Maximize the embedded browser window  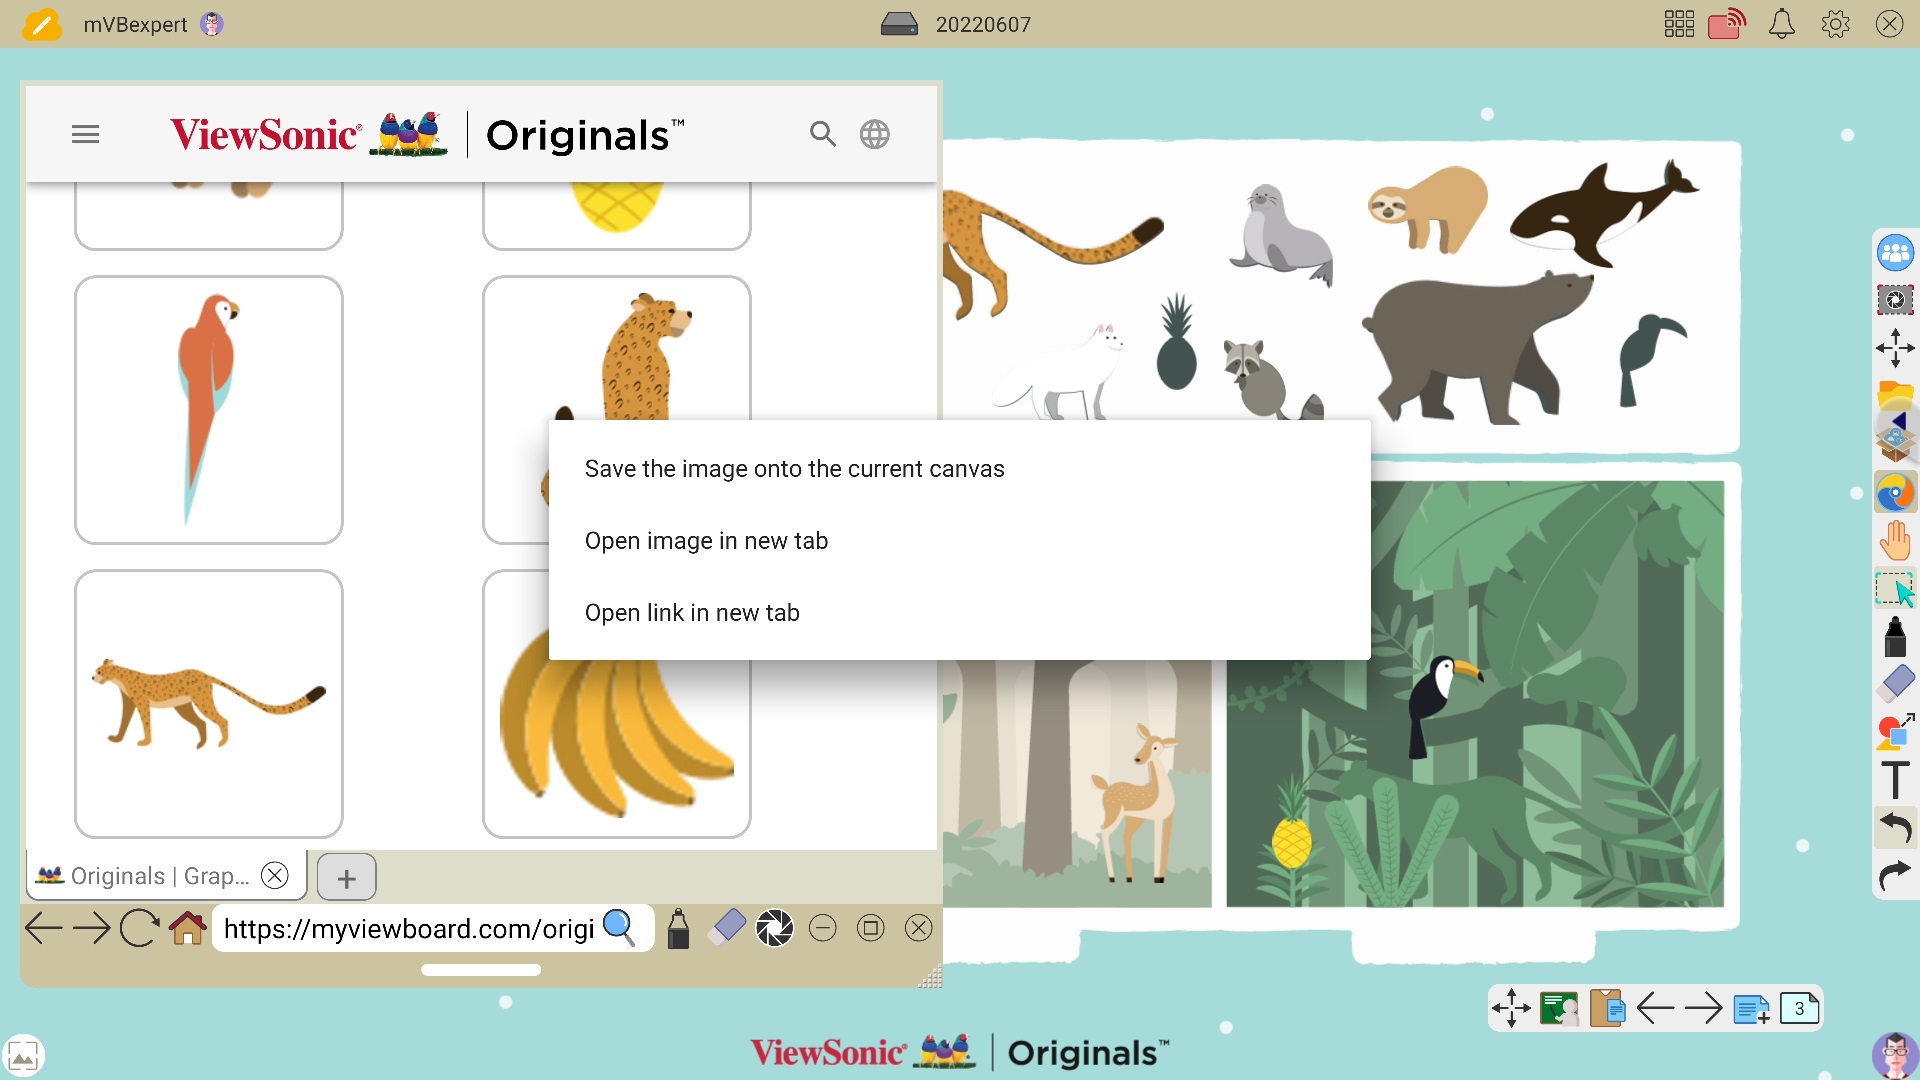pos(871,928)
